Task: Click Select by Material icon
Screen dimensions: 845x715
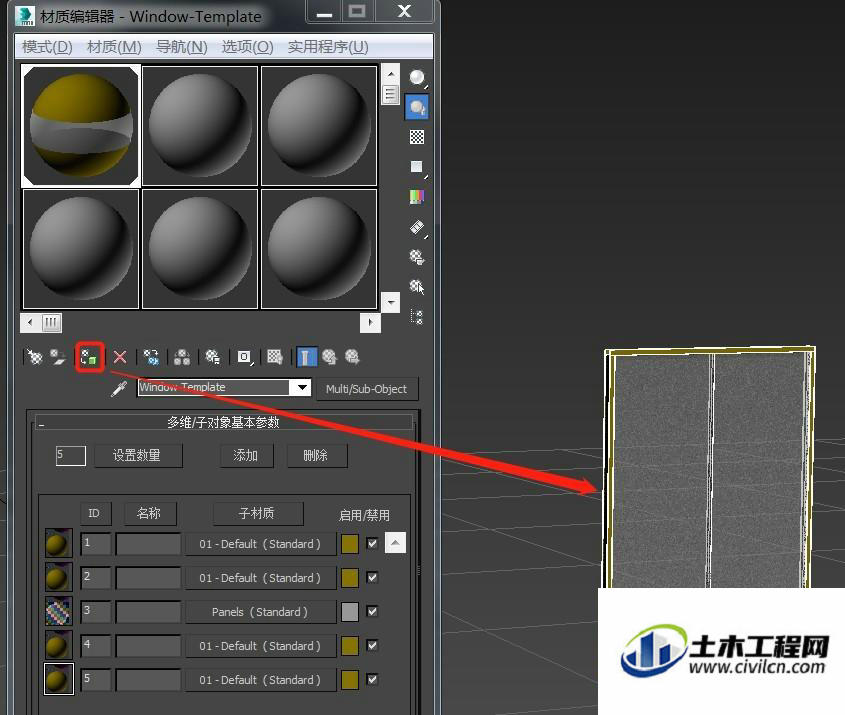Action: coord(417,286)
